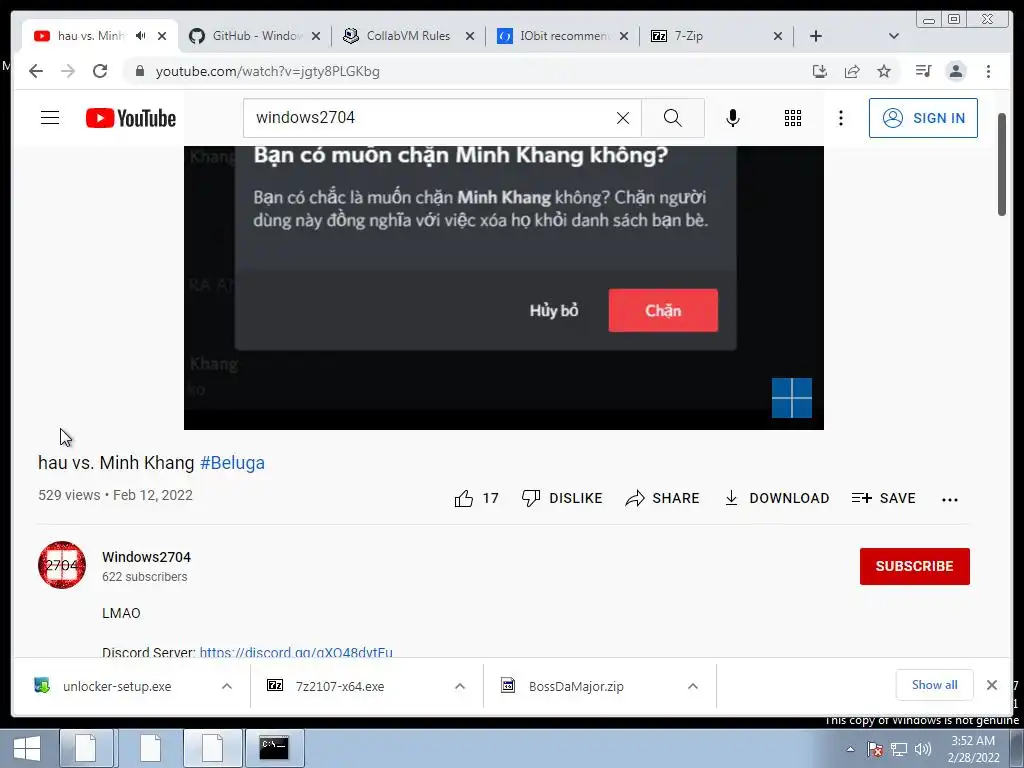
Task: Share the video
Action: point(662,498)
